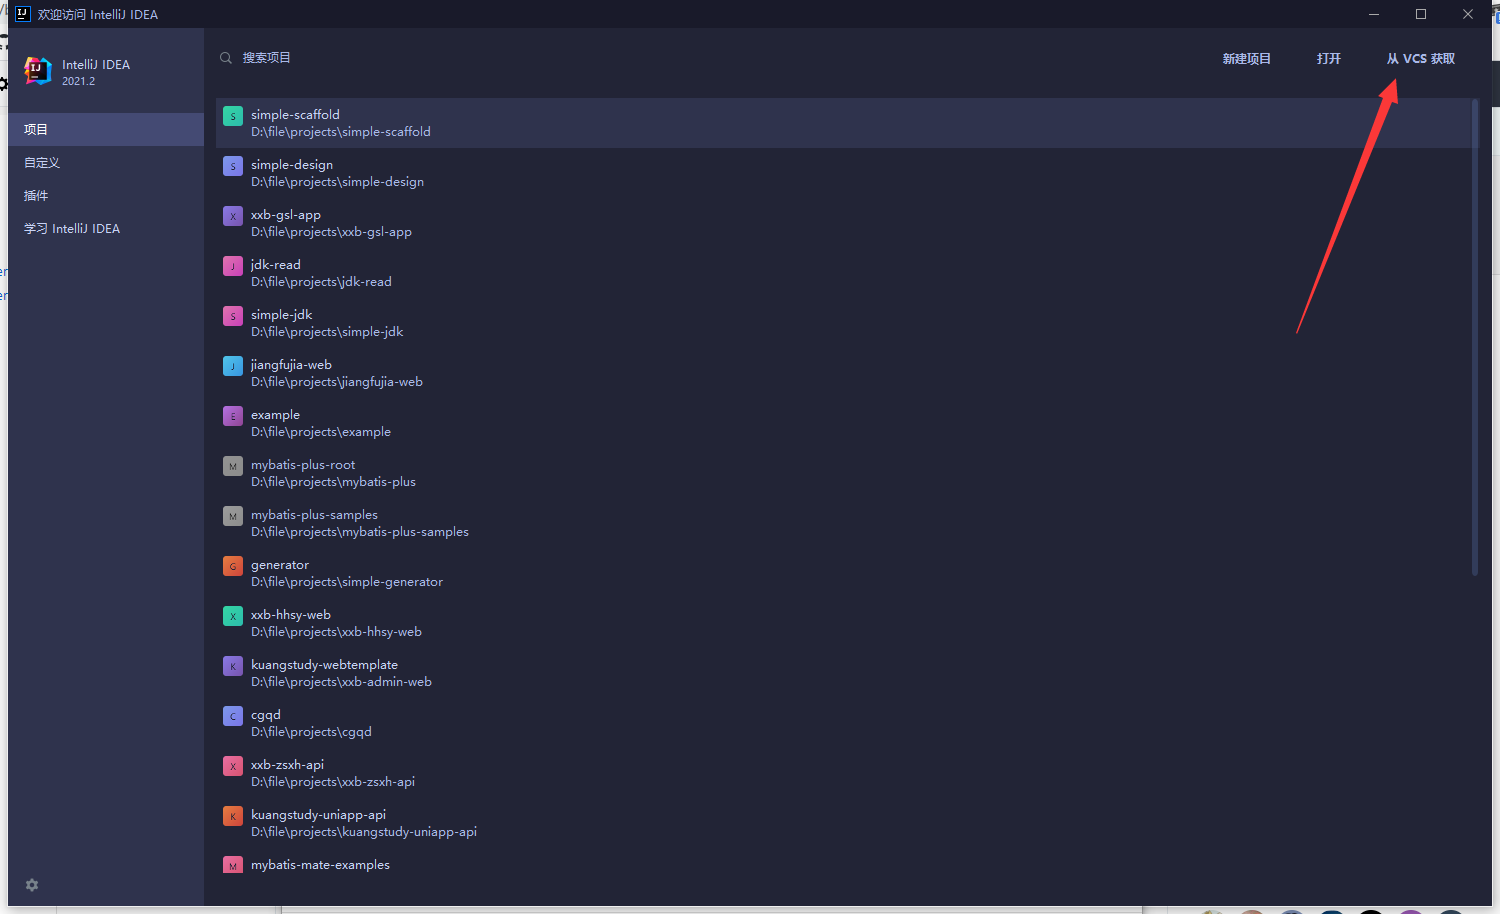The width and height of the screenshot is (1500, 914).
Task: Click the 打开 button
Action: coord(1328,59)
